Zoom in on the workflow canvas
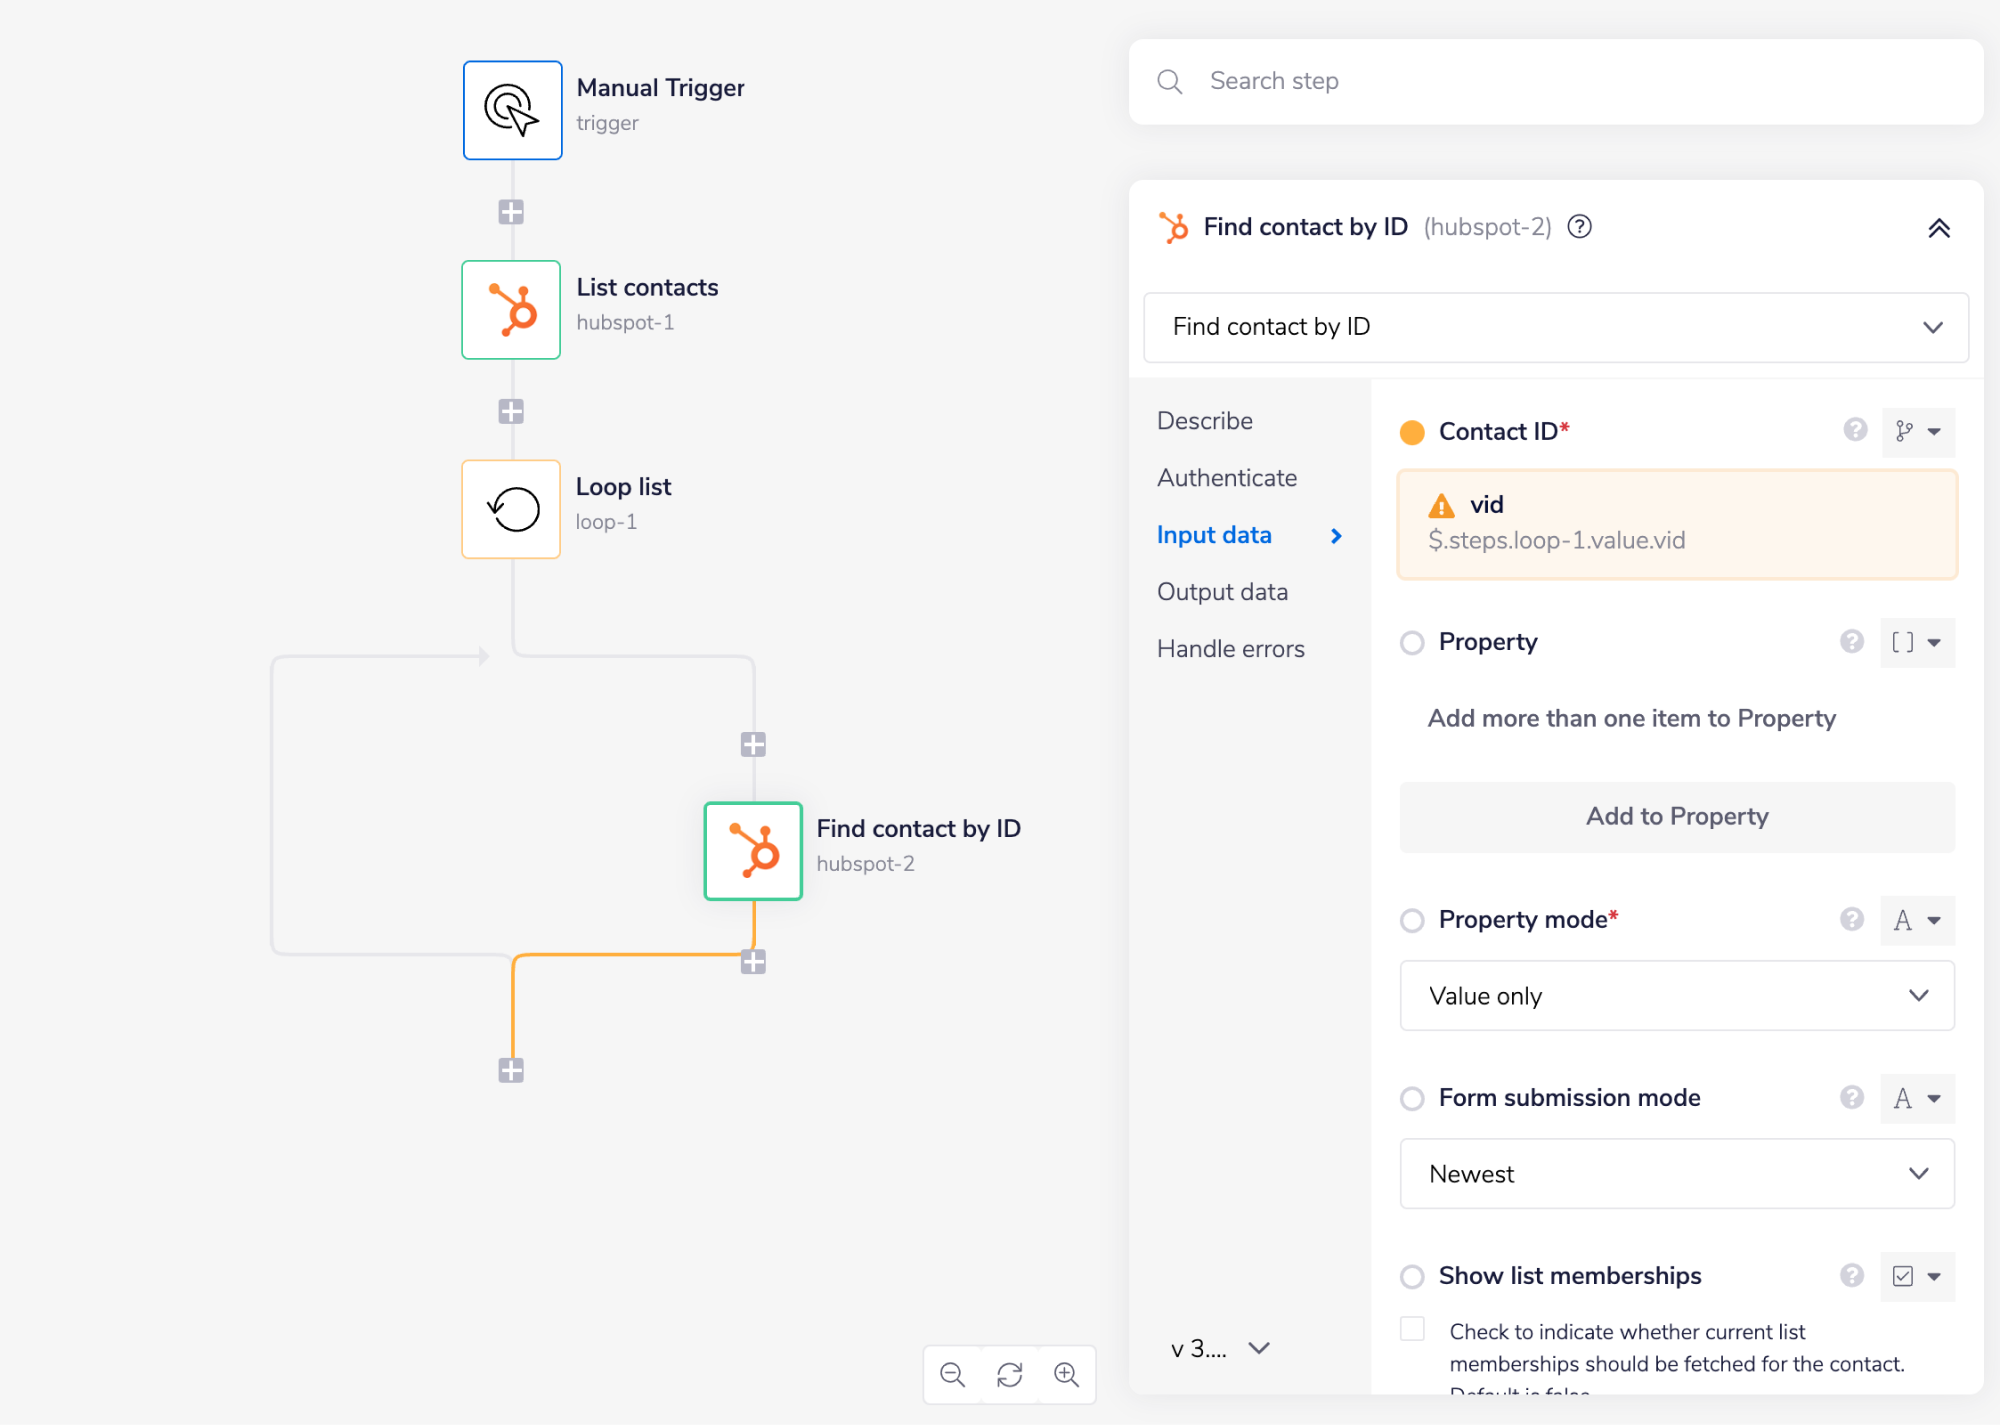This screenshot has height=1425, width=2000. click(1067, 1374)
